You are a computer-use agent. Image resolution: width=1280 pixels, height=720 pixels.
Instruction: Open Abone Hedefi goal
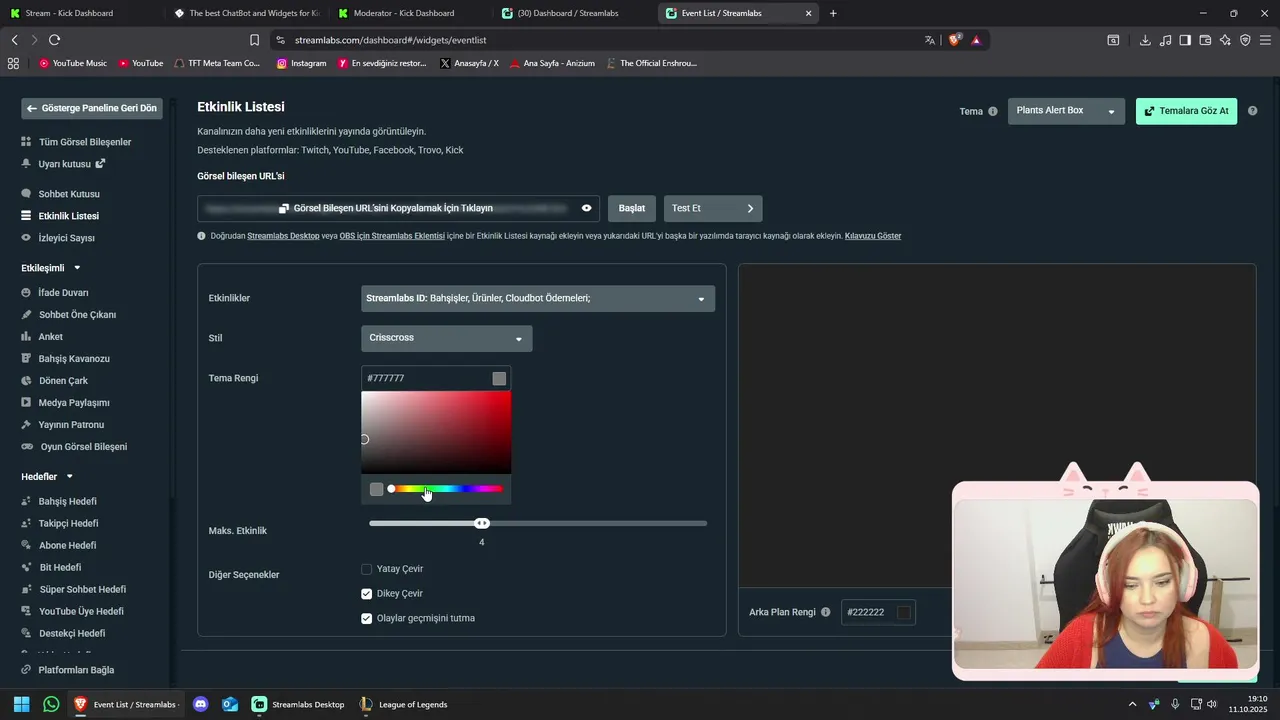[67, 545]
